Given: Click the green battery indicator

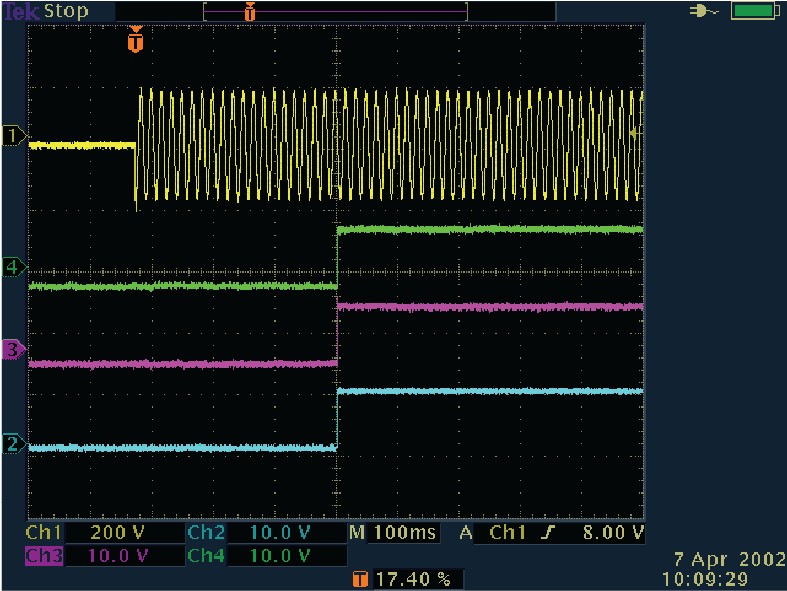Looking at the screenshot, I should (755, 11).
